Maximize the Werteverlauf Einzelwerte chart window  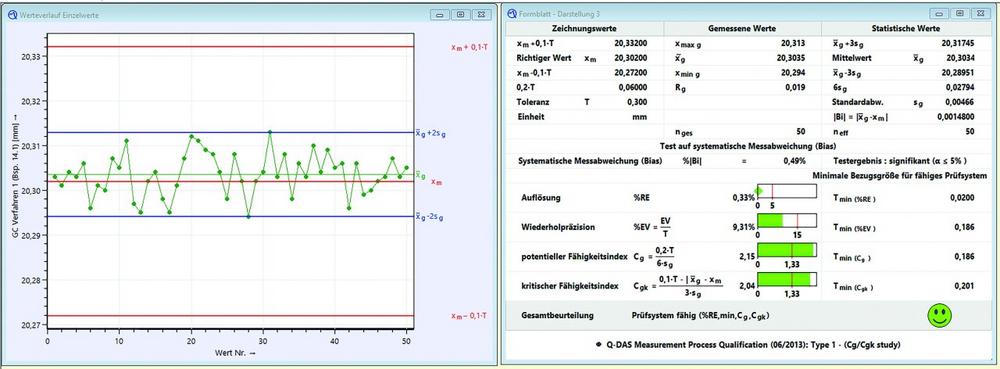pos(461,13)
